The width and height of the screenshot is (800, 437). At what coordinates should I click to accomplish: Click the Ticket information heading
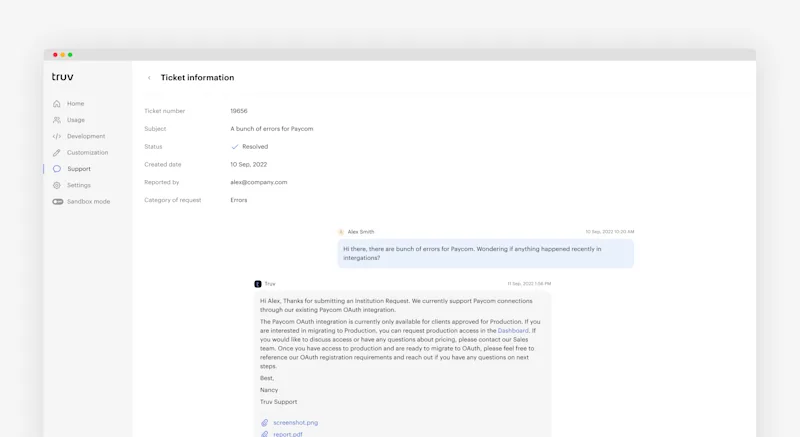[x=197, y=78]
